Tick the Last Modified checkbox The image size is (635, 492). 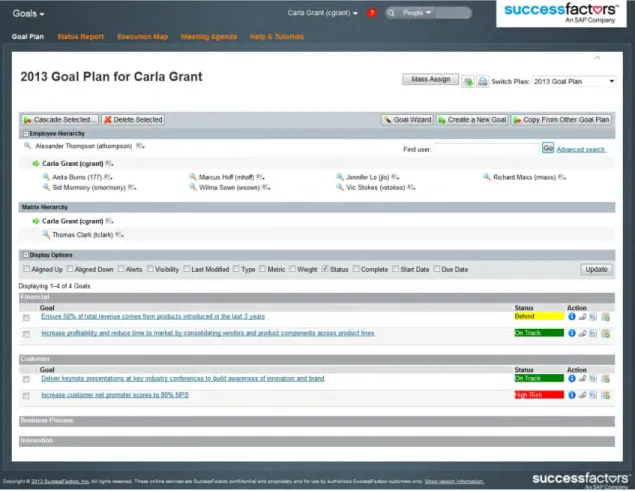186,269
